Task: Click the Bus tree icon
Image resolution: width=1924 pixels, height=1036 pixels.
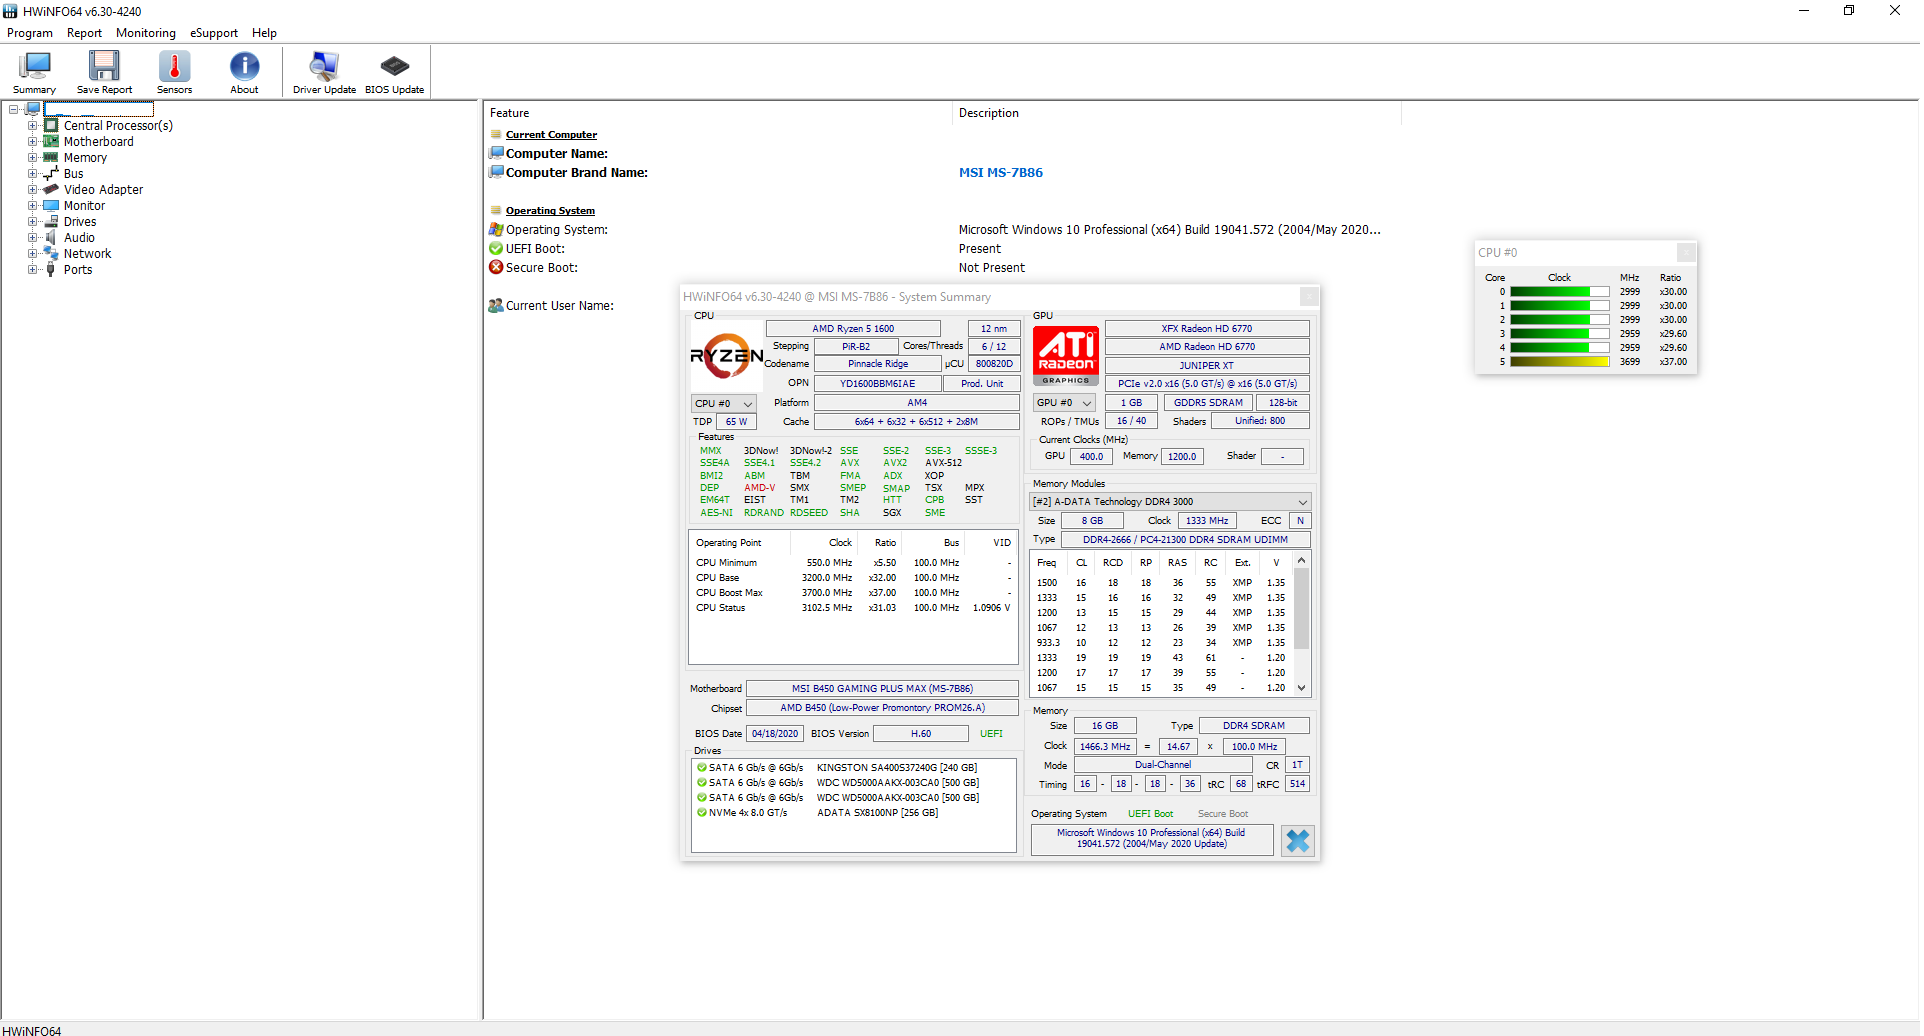Action: point(51,174)
